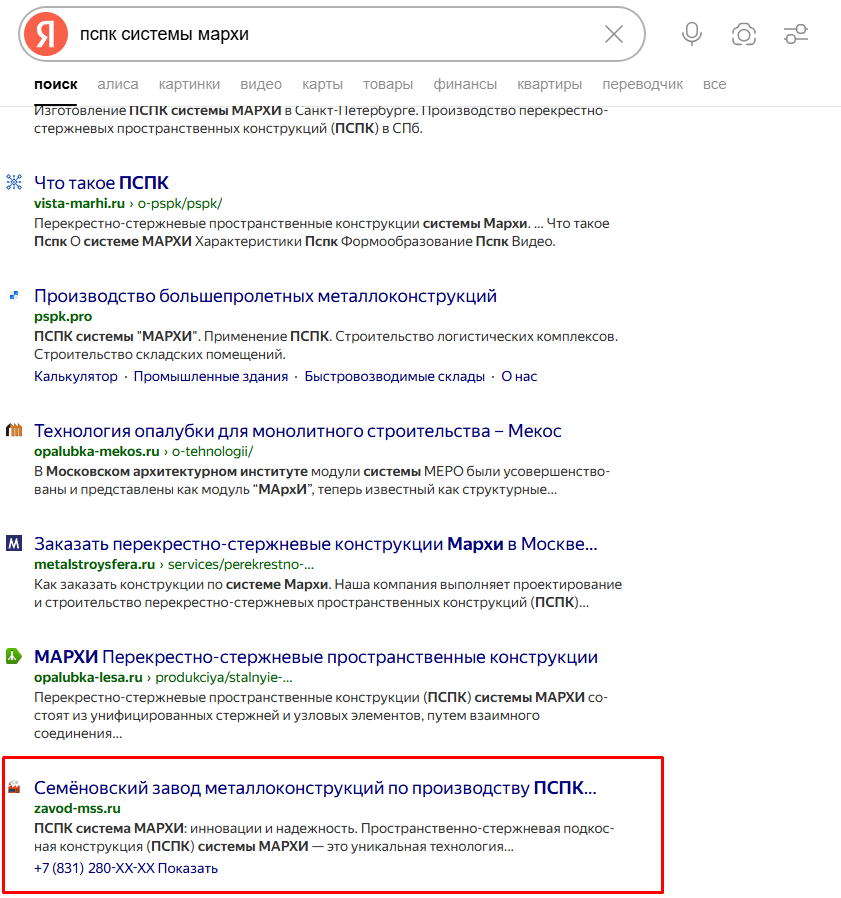Visit the opalubka-lesa.ru domain link

click(x=88, y=678)
